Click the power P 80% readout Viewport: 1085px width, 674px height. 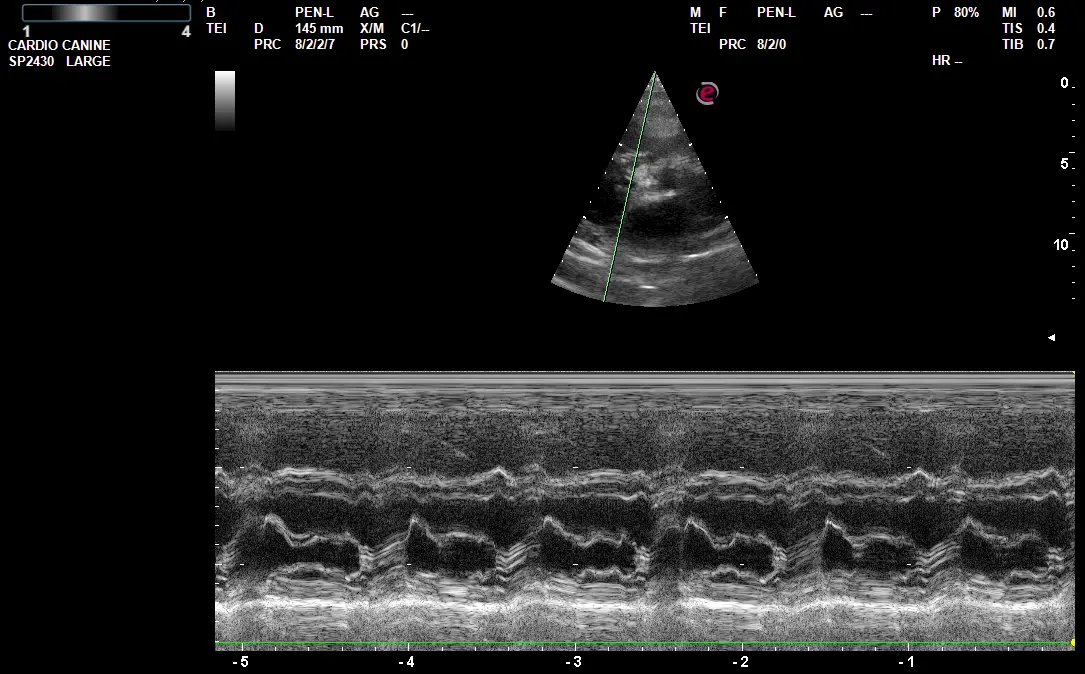click(955, 12)
